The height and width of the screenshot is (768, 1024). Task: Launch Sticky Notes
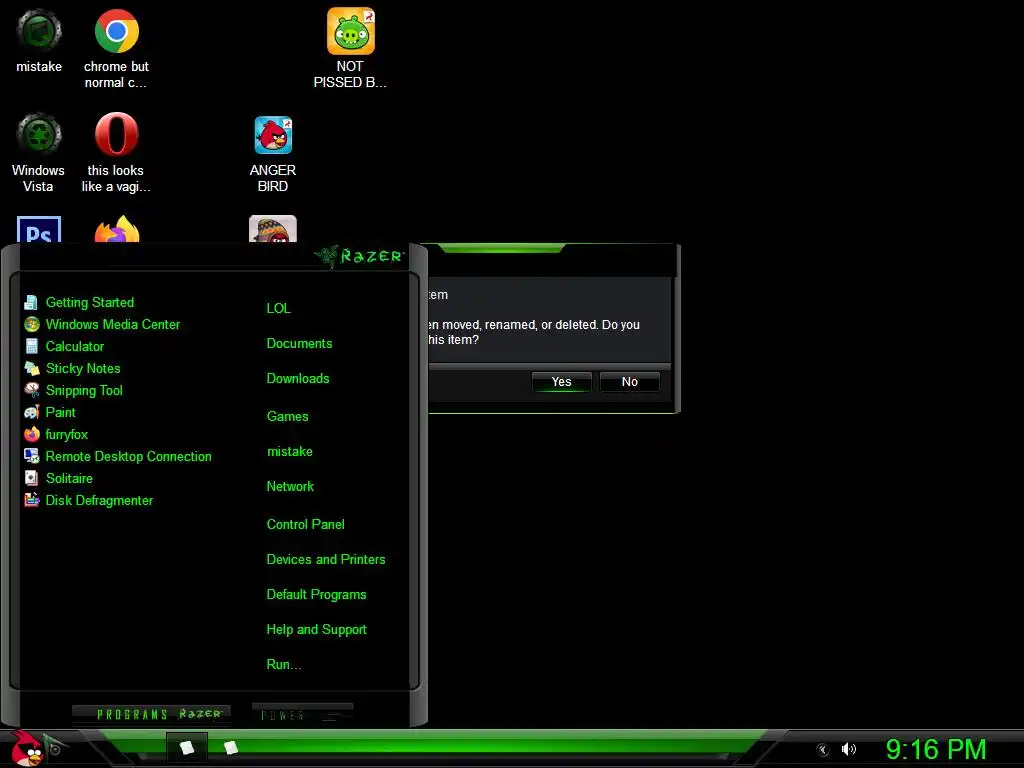(72, 368)
